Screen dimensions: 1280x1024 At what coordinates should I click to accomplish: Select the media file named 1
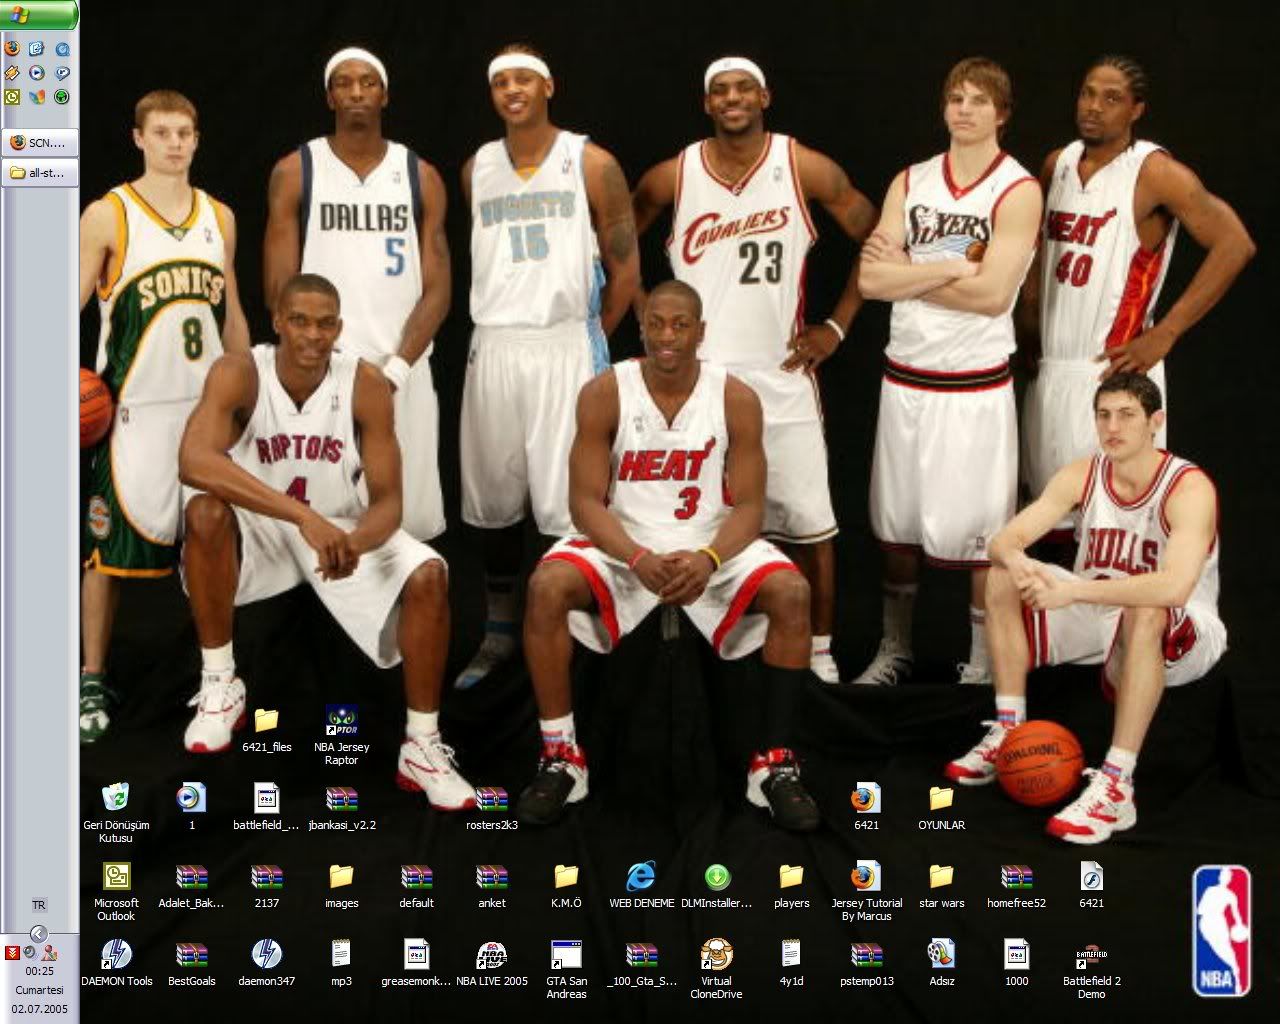(191, 807)
